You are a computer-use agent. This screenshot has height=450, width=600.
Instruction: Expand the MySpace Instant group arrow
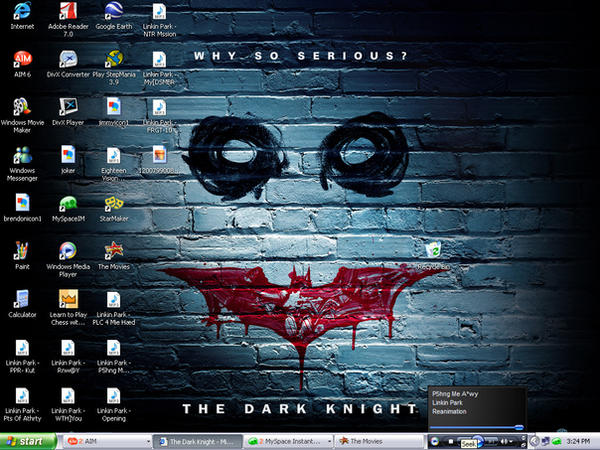(329, 442)
